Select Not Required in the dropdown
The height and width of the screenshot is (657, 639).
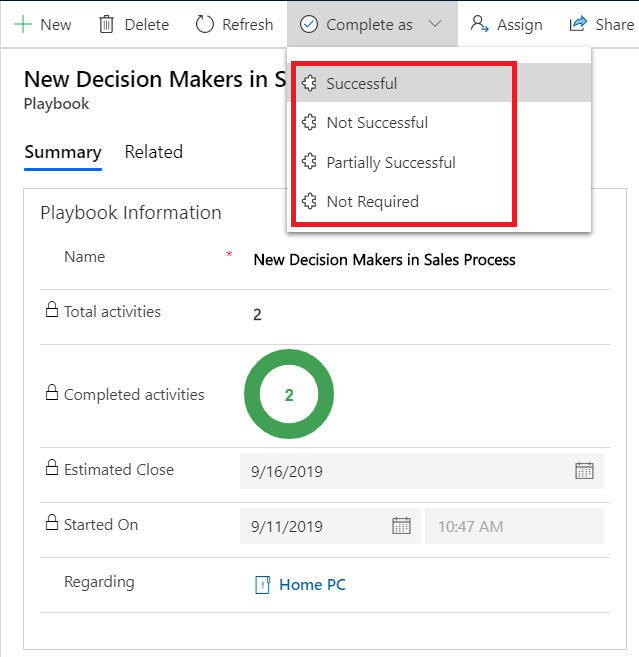click(x=372, y=202)
